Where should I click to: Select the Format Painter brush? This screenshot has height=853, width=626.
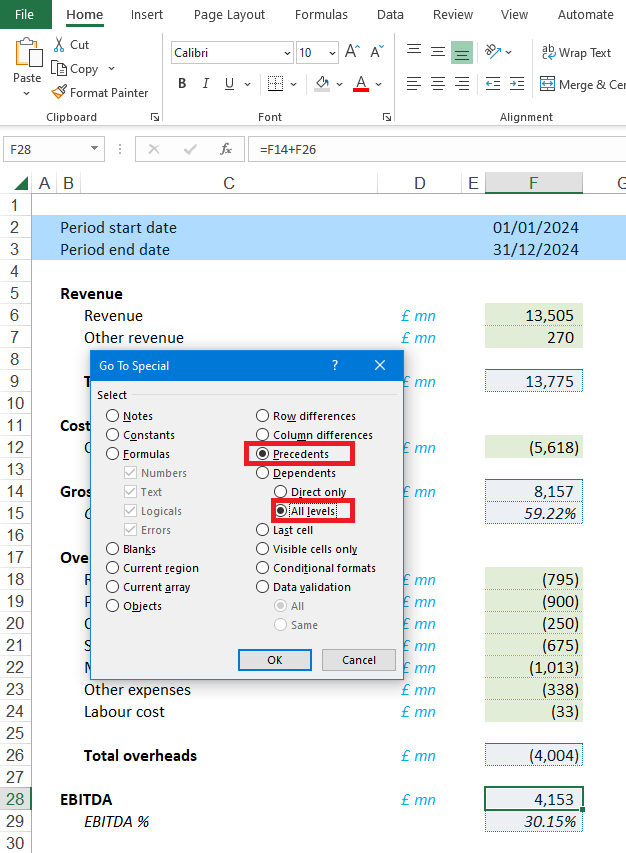[59, 93]
